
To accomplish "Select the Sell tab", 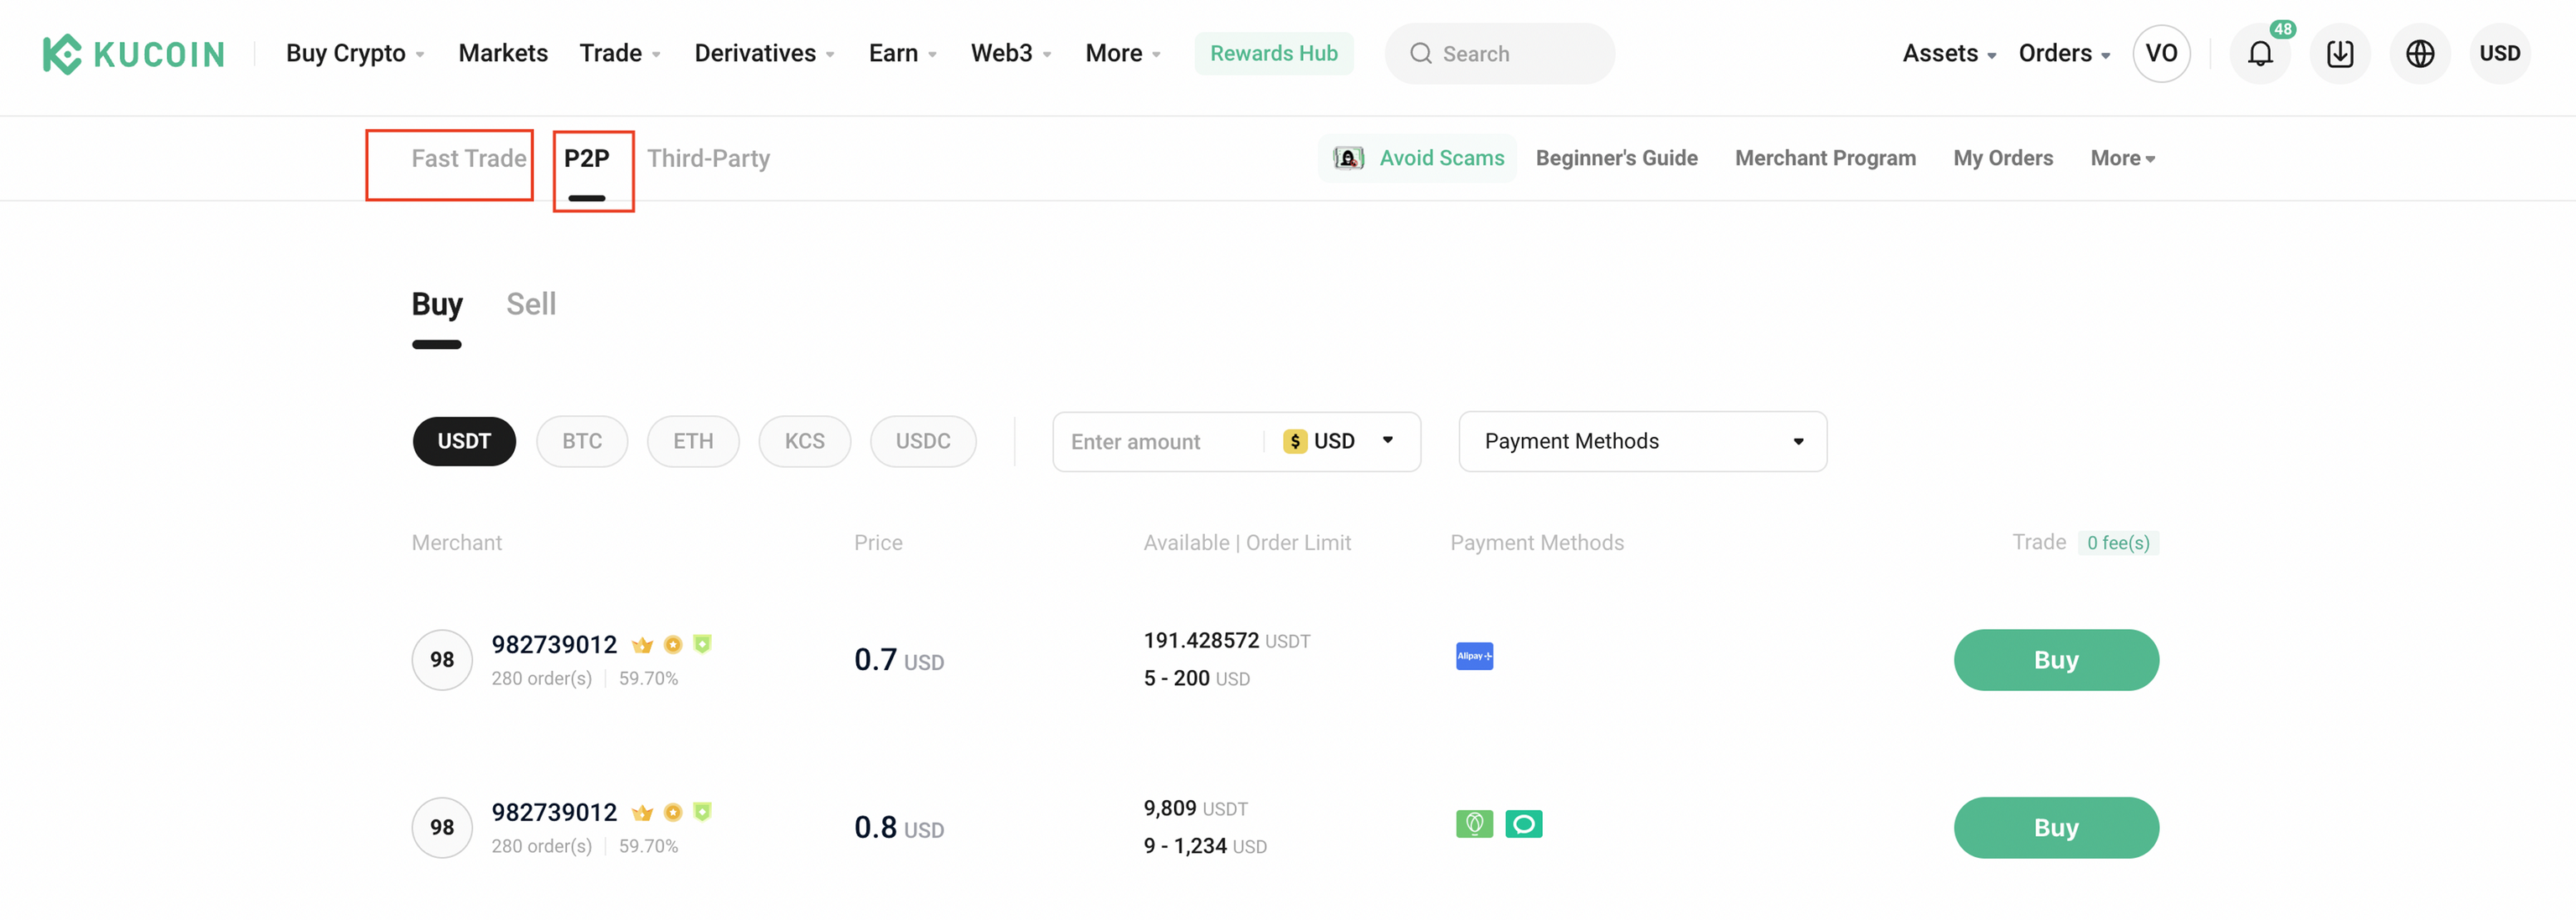I will tap(531, 304).
